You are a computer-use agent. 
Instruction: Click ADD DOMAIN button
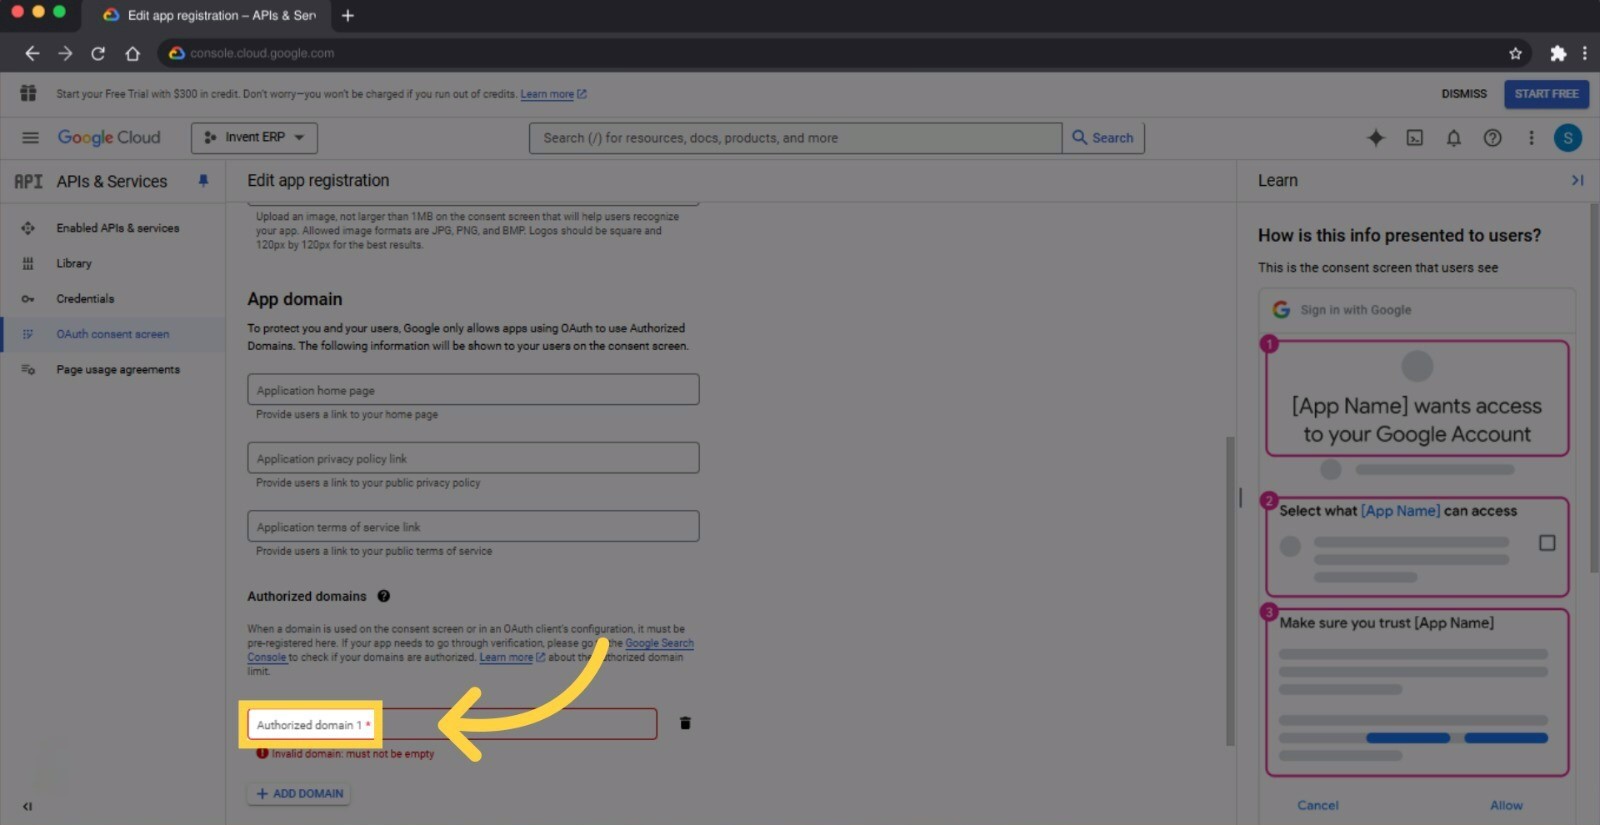pyautogui.click(x=299, y=794)
